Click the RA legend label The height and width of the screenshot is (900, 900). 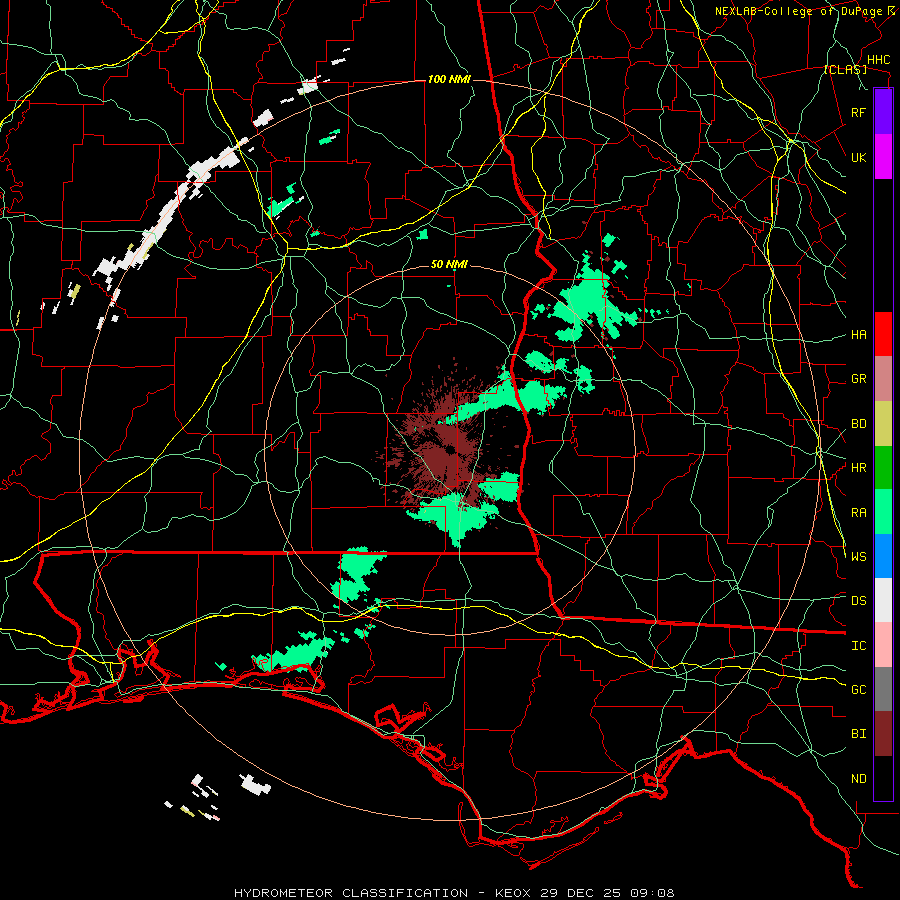(x=858, y=513)
